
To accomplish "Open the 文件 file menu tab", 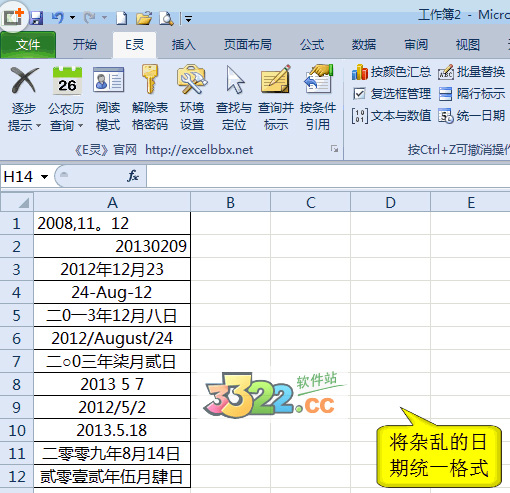I will coord(28,45).
